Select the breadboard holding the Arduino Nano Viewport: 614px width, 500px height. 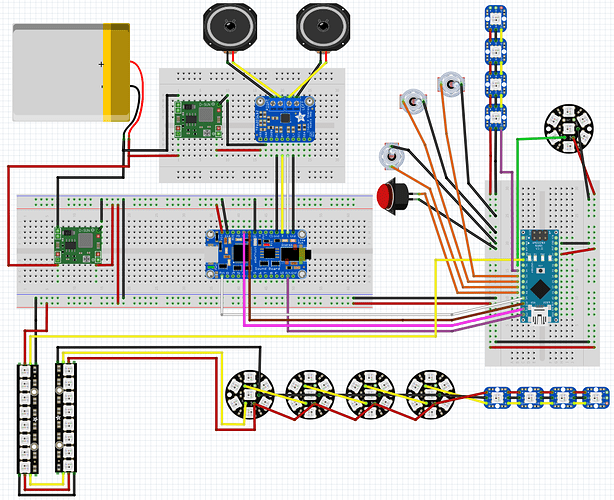pyautogui.click(x=542, y=273)
